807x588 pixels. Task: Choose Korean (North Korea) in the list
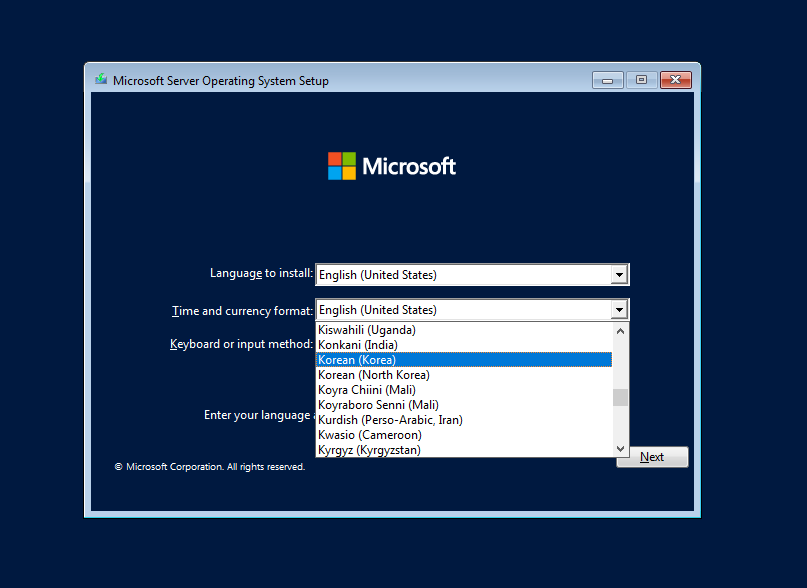coord(464,375)
